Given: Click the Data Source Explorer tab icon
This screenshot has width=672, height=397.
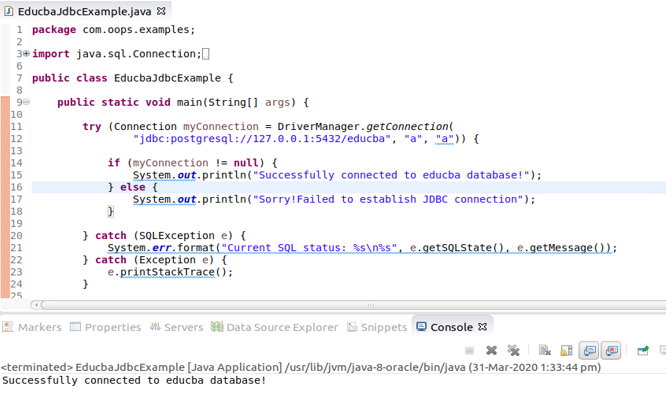Looking at the screenshot, I should [x=217, y=327].
